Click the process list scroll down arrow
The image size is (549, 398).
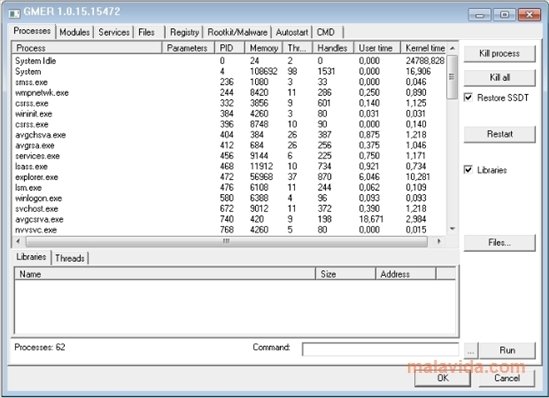[x=452, y=229]
